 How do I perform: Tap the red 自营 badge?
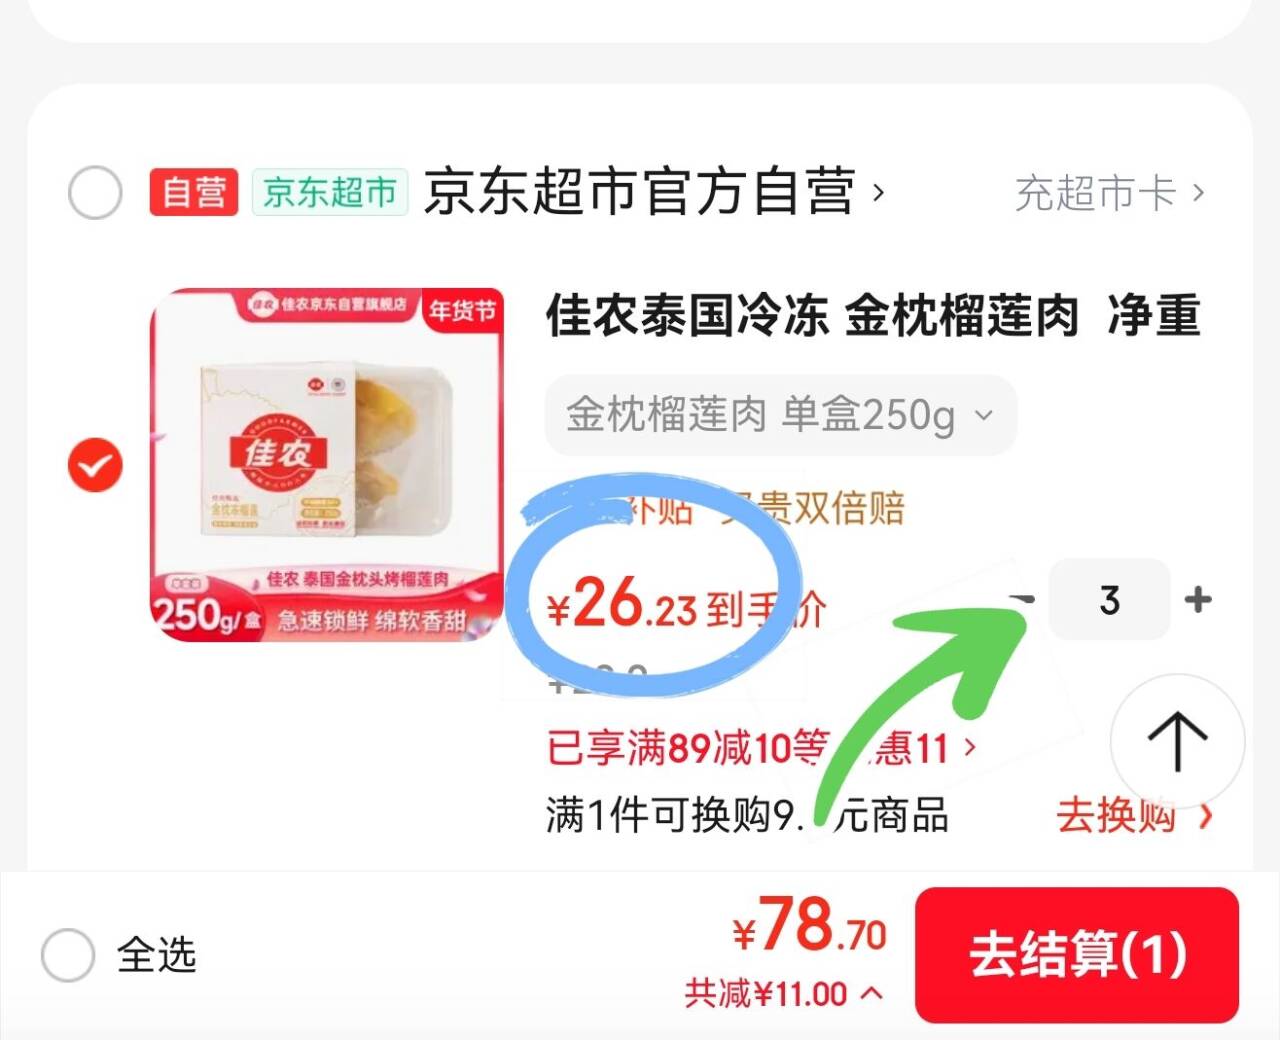coord(194,192)
